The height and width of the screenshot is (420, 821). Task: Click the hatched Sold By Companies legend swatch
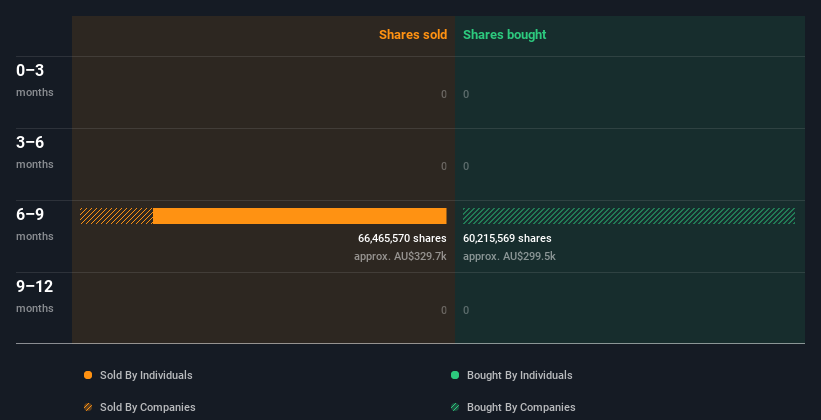tap(88, 407)
